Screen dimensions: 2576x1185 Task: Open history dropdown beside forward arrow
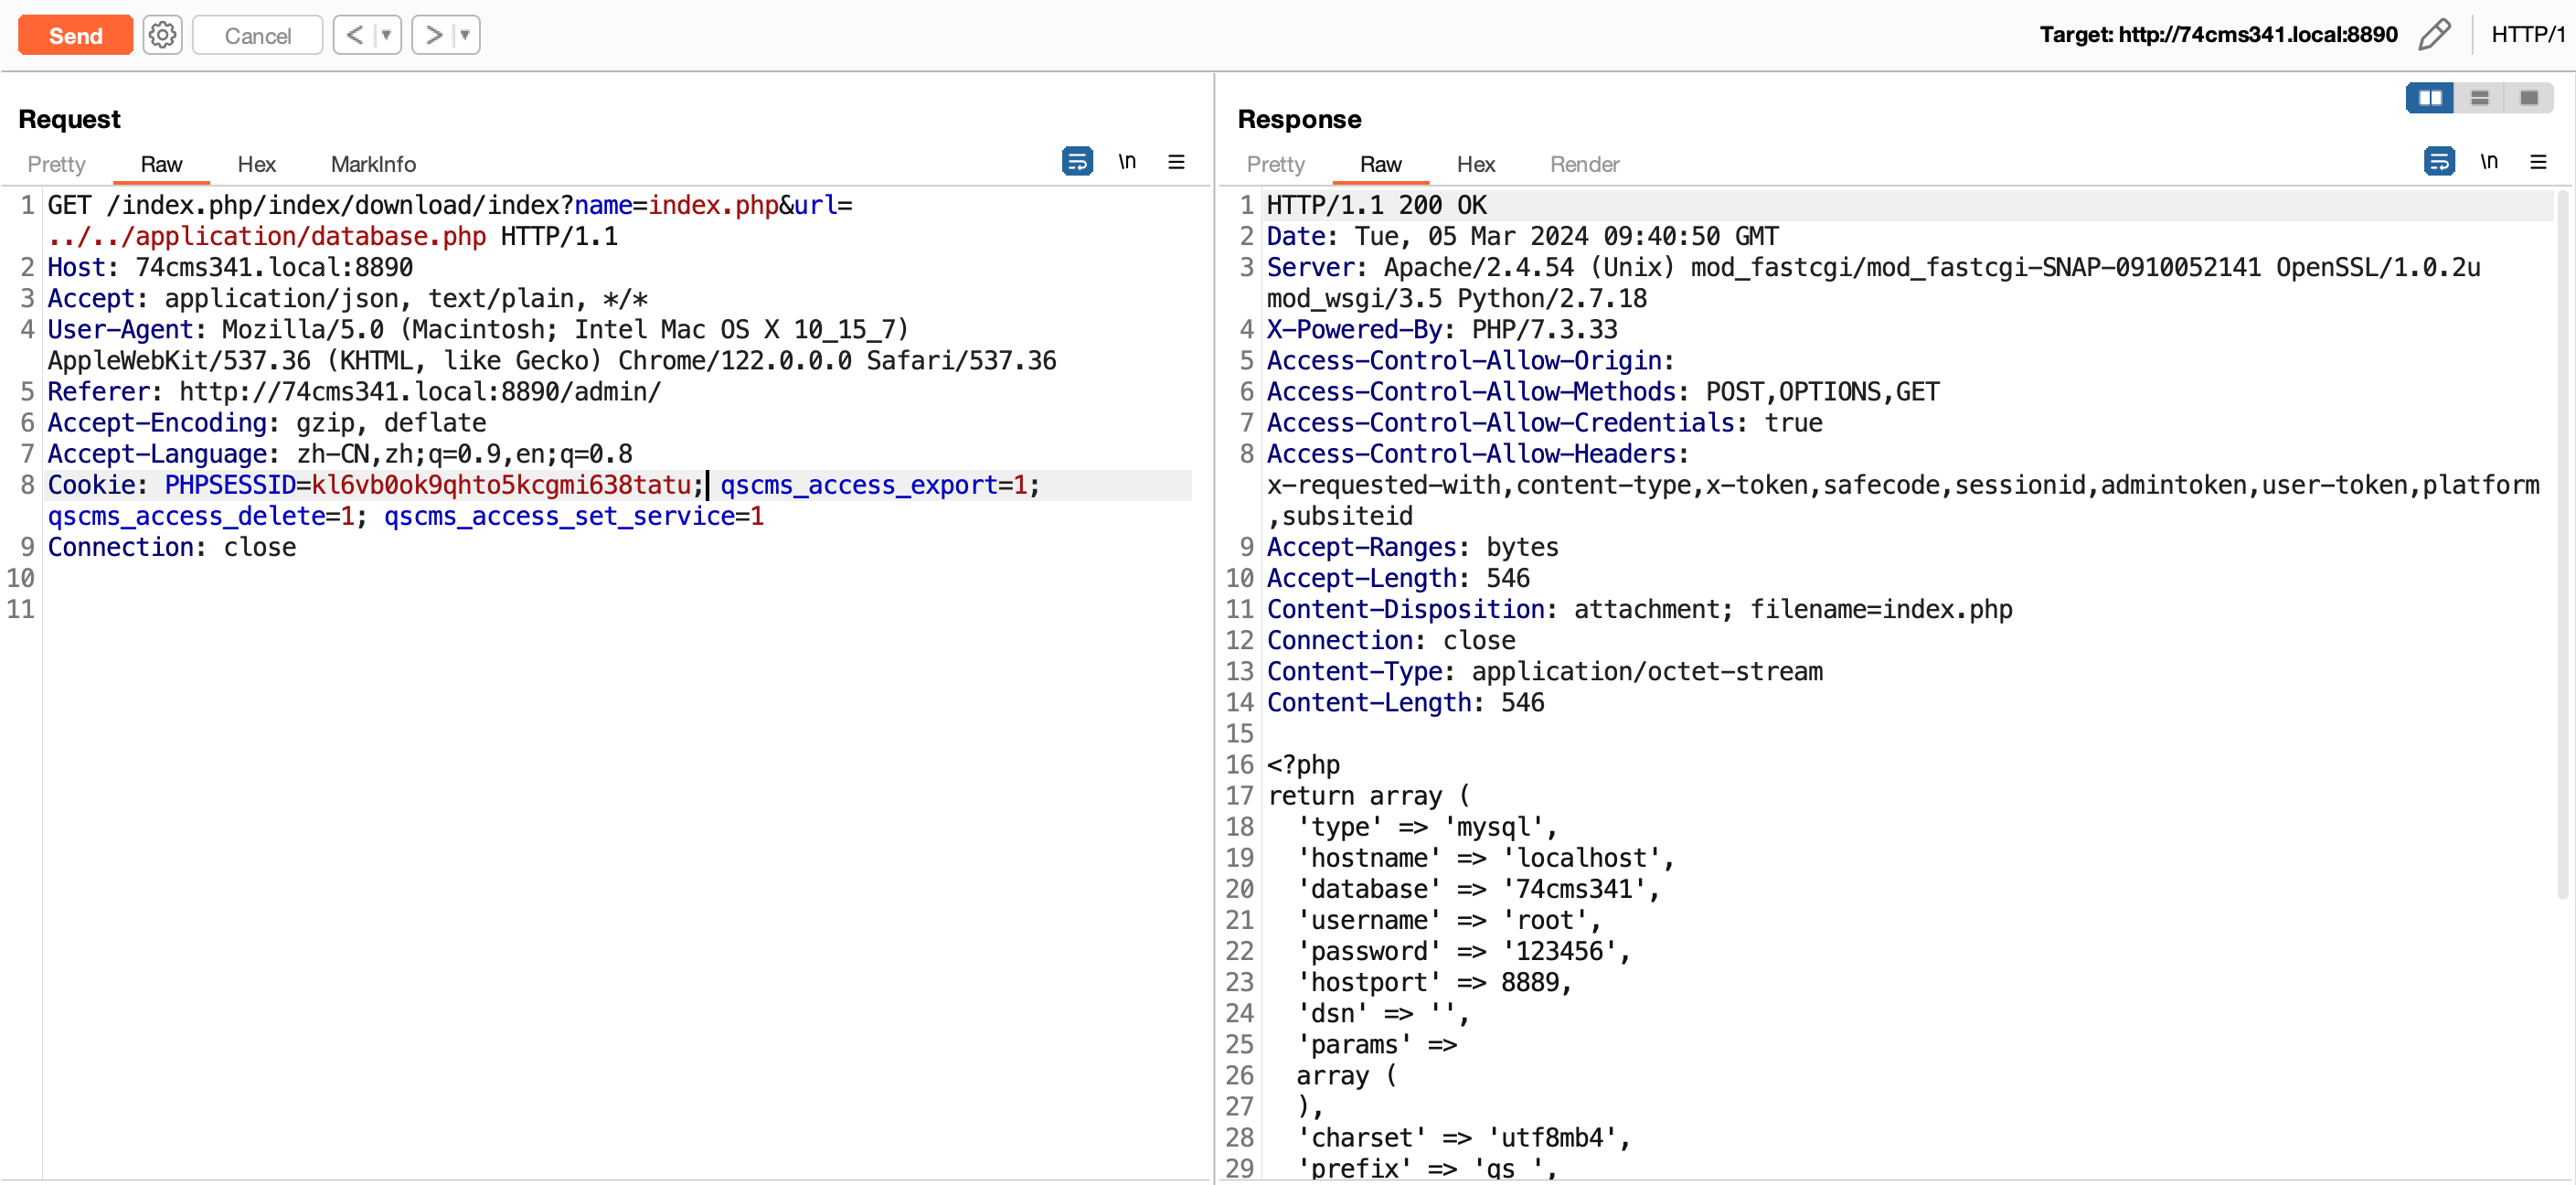point(466,35)
